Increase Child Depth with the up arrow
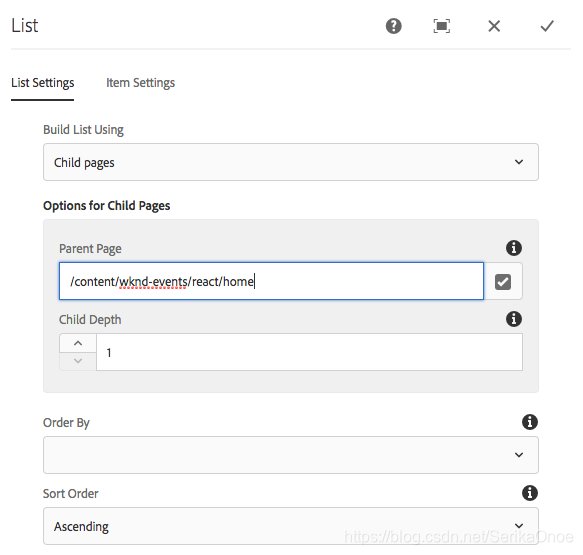Viewport: 583px width, 555px height. point(78,343)
